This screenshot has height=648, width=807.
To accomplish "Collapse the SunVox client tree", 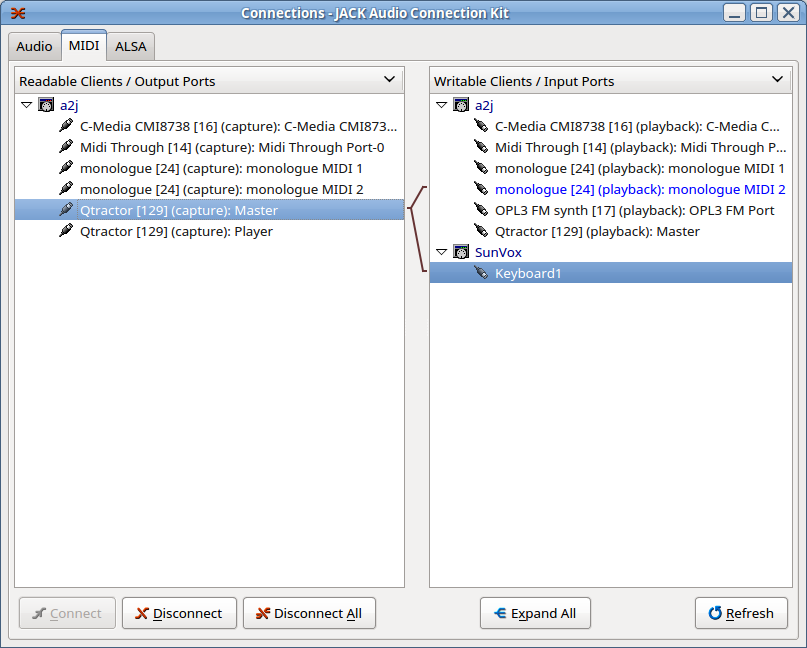I will tap(442, 252).
